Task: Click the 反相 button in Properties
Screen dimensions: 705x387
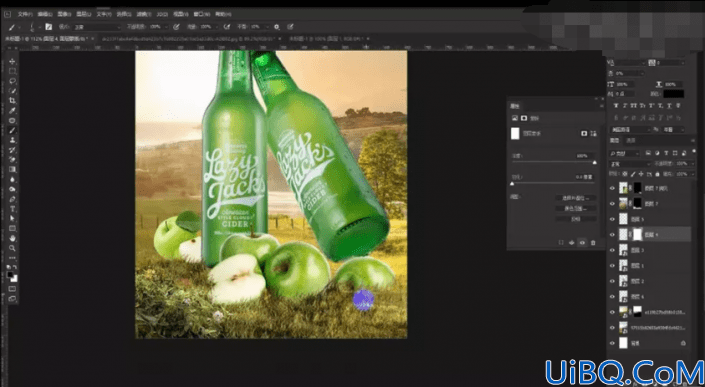Action: tap(576, 219)
